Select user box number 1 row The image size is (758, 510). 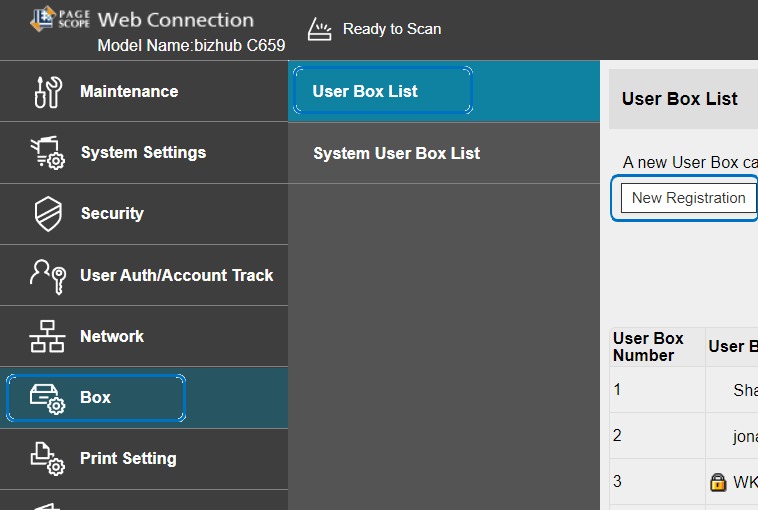coord(657,390)
